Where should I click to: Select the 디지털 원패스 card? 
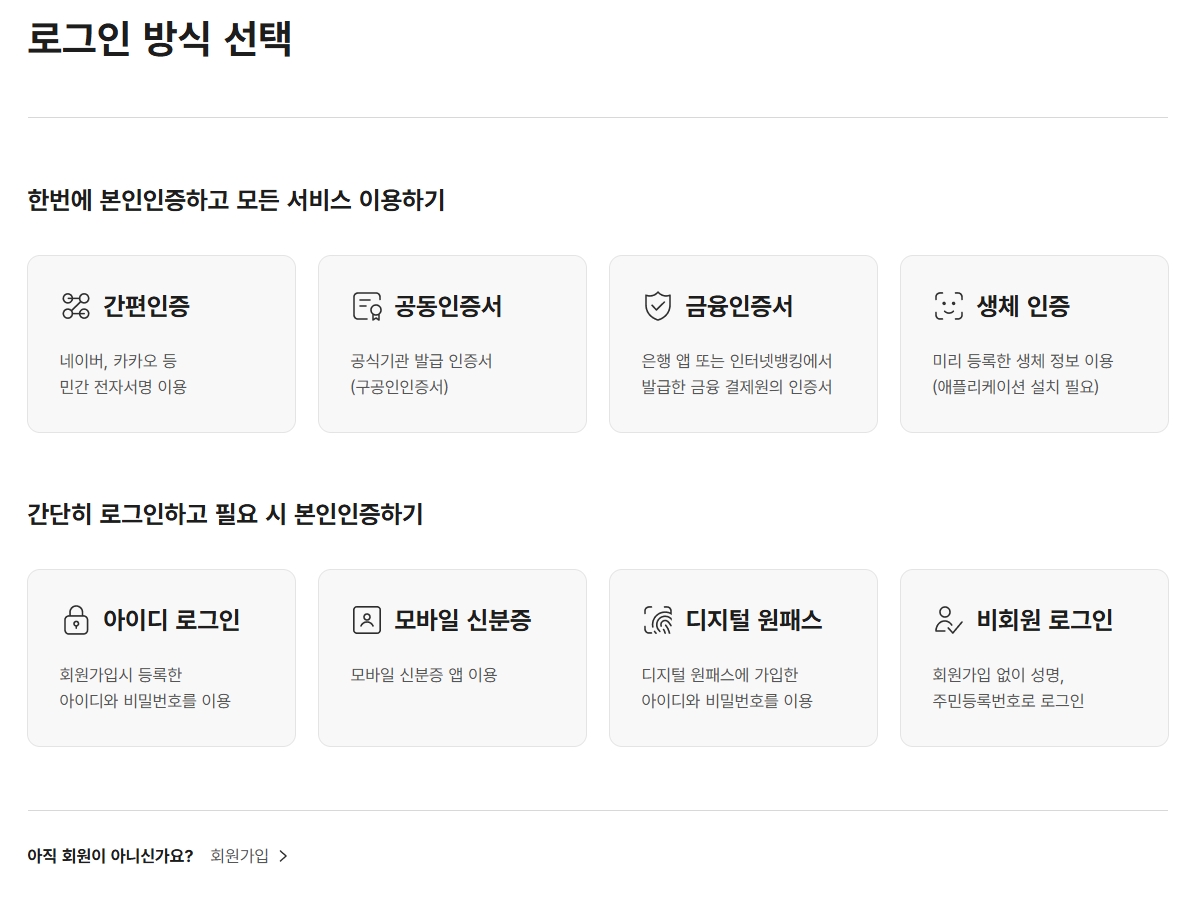[x=743, y=657]
